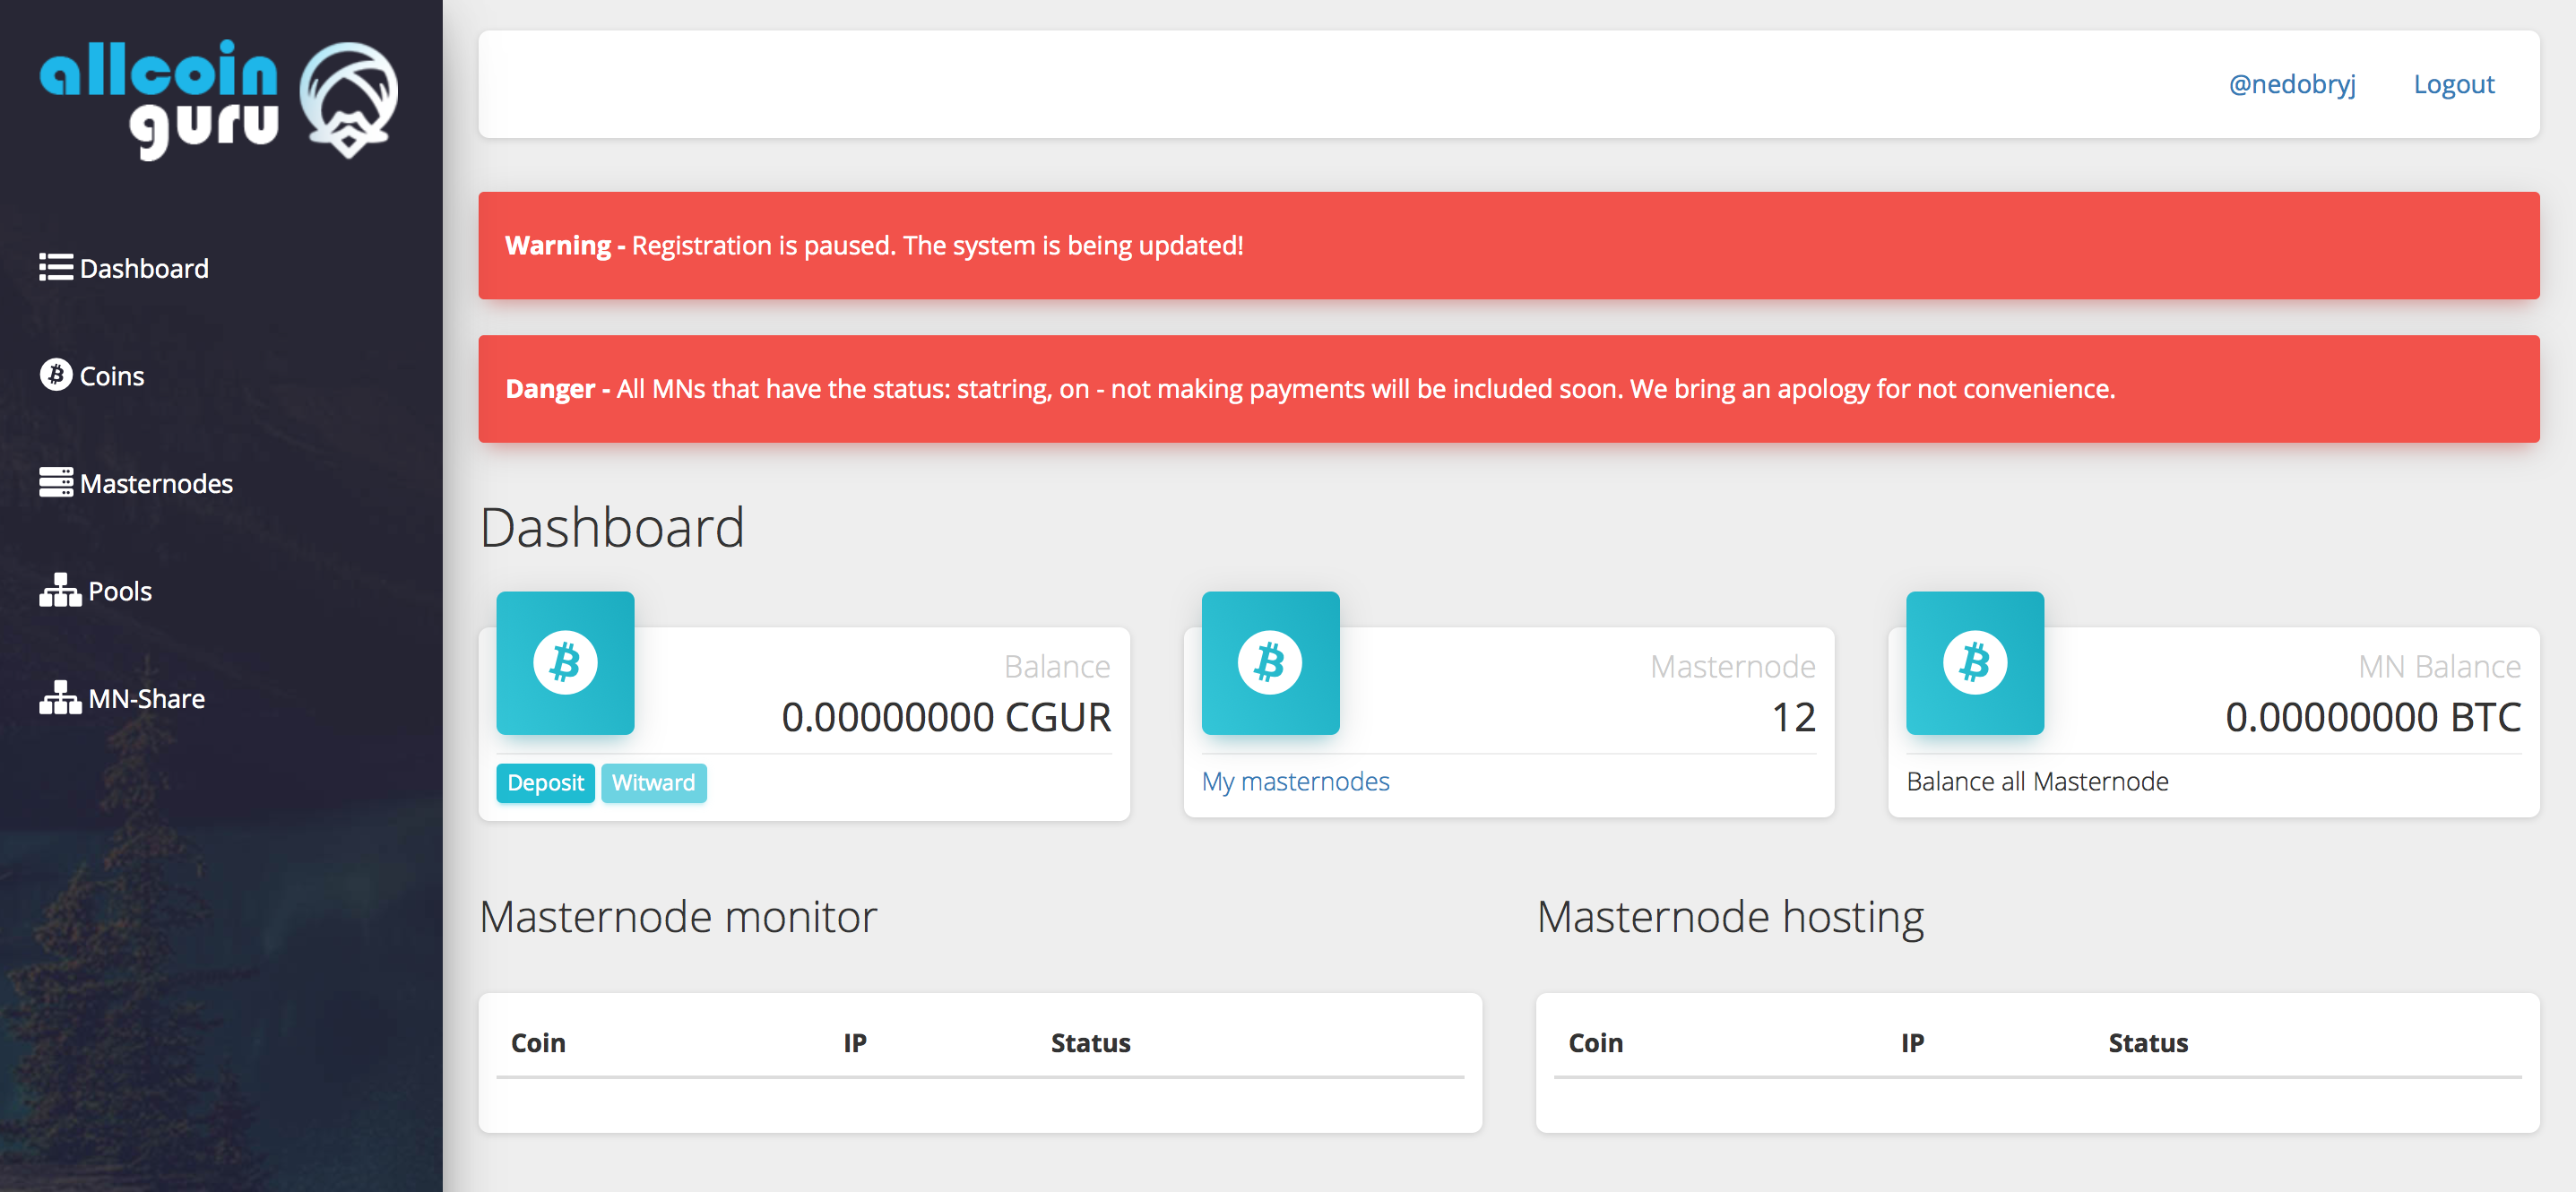The image size is (2576, 1192).
Task: Click the allcoin guru logo
Action: (x=219, y=99)
